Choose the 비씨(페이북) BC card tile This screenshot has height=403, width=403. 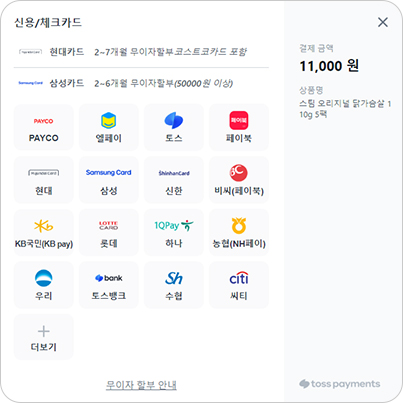[239, 180]
